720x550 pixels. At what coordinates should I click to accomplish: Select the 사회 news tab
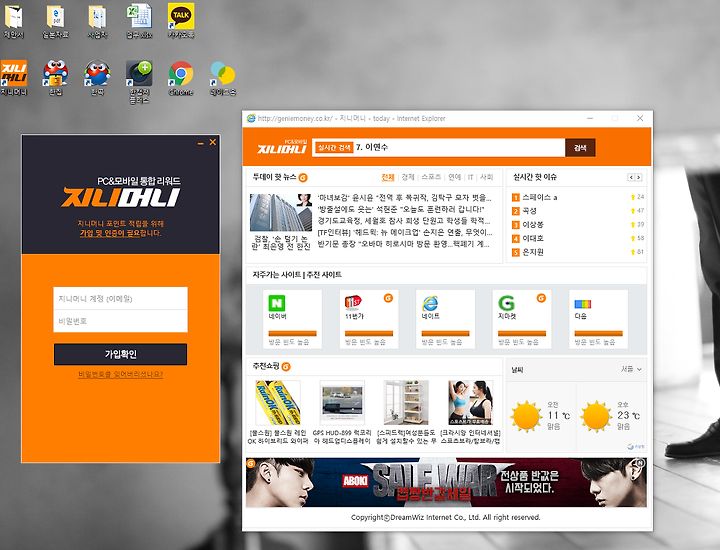click(486, 177)
